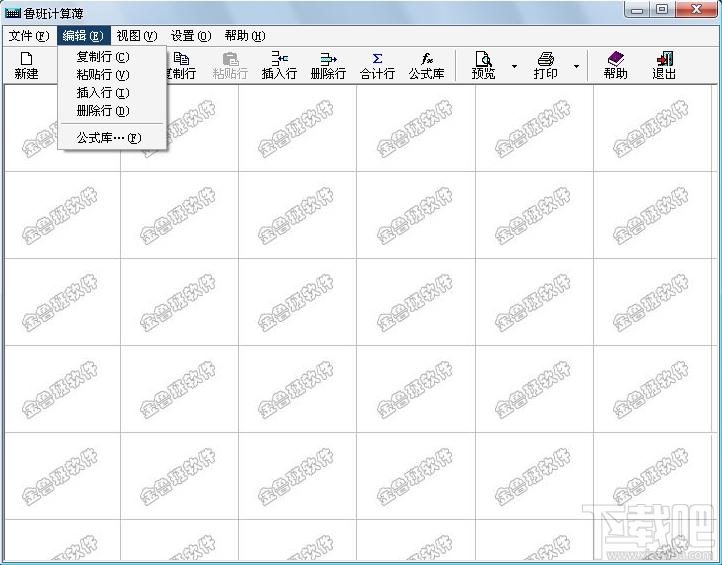Open the 帮助 help book icon

[x=616, y=58]
